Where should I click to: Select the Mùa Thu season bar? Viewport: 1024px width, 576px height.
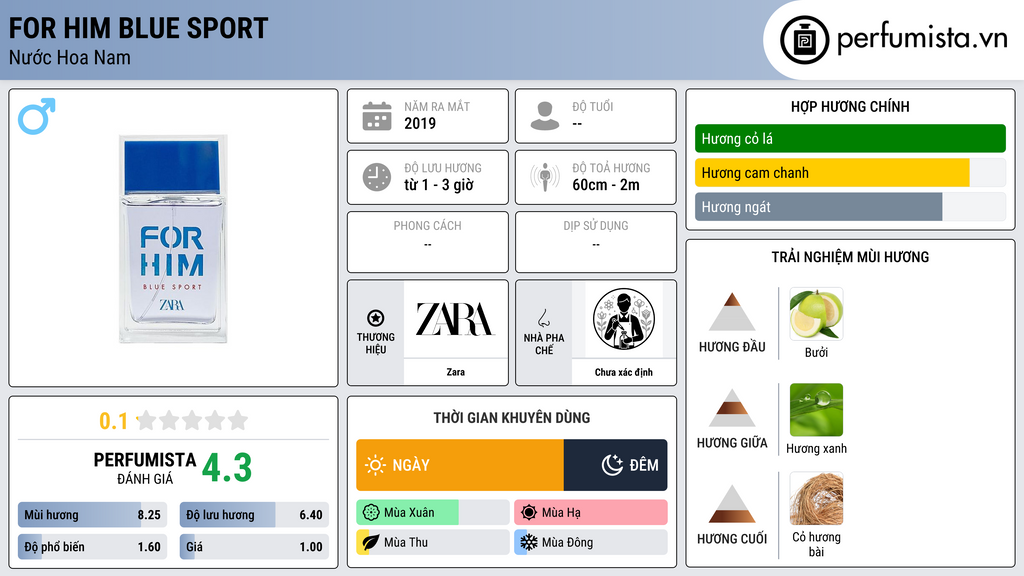pyautogui.click(x=432, y=542)
